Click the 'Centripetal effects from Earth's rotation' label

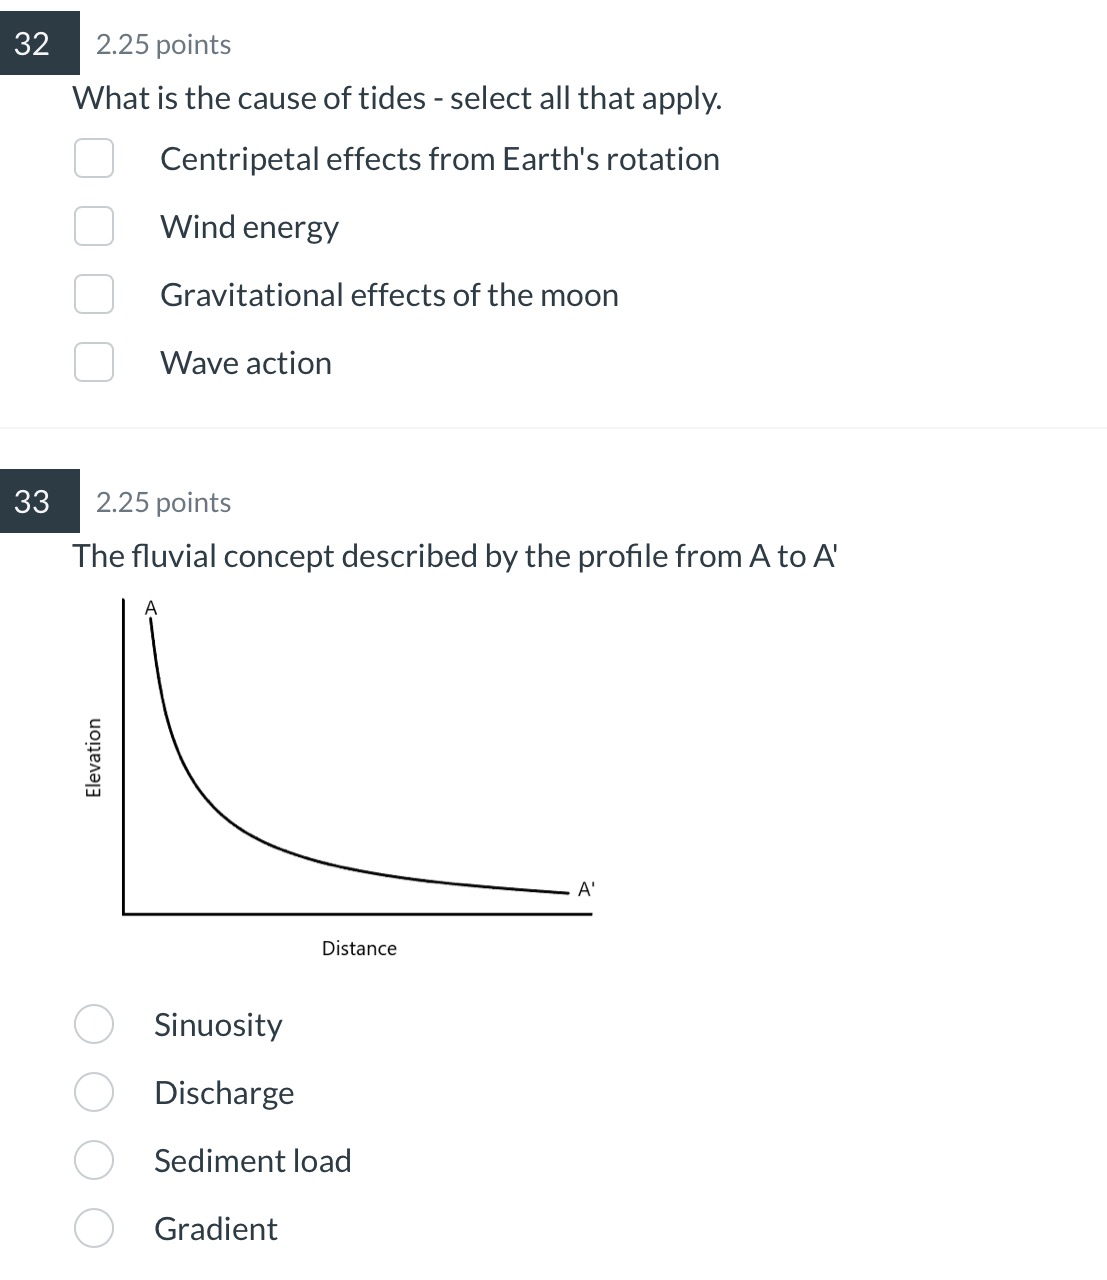[x=439, y=159]
